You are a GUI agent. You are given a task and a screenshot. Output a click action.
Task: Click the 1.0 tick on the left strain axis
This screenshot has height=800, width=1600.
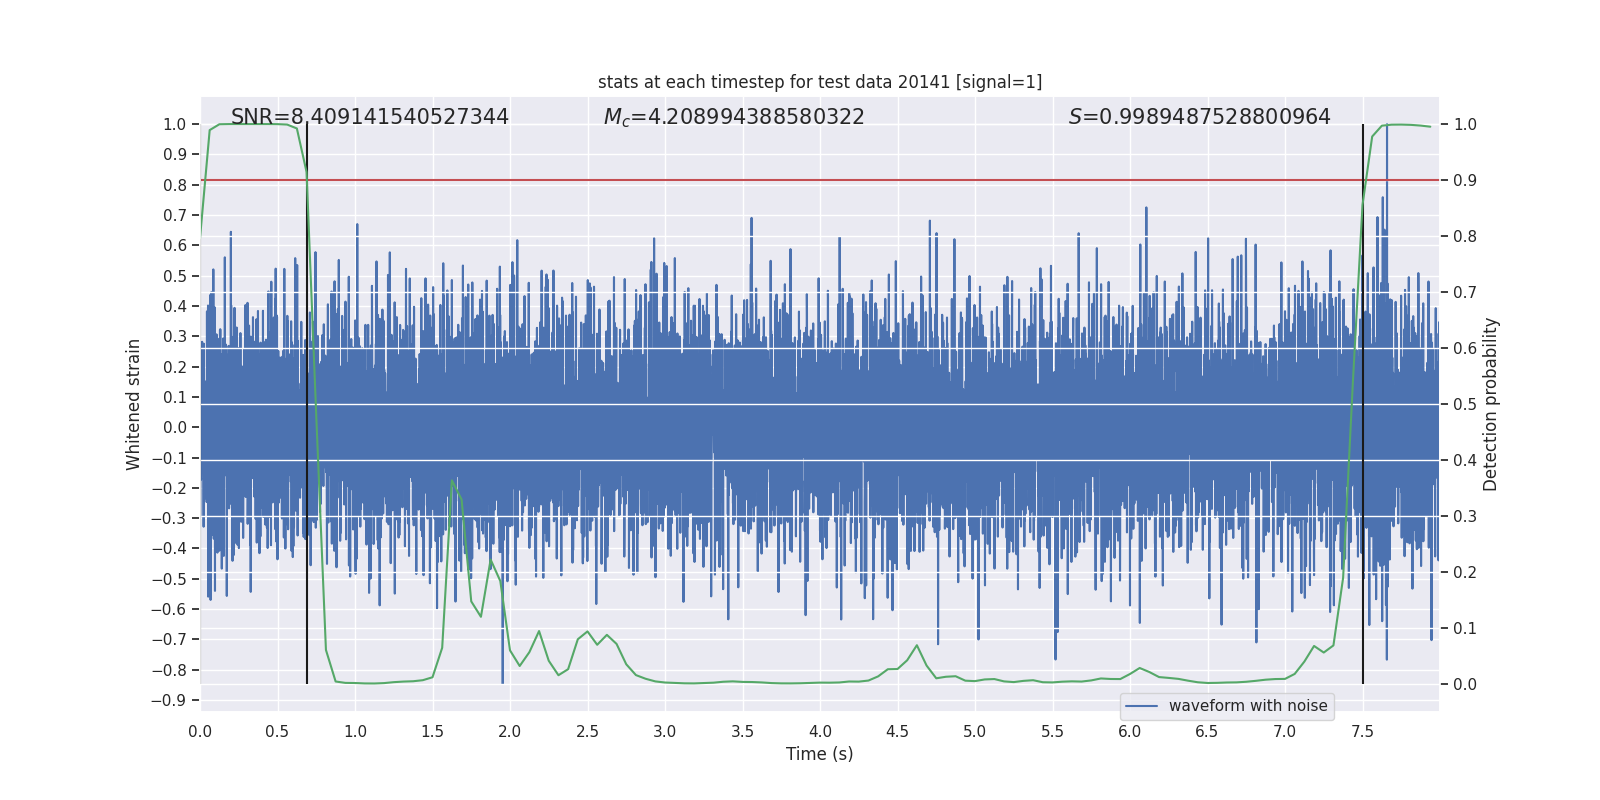coord(174,125)
